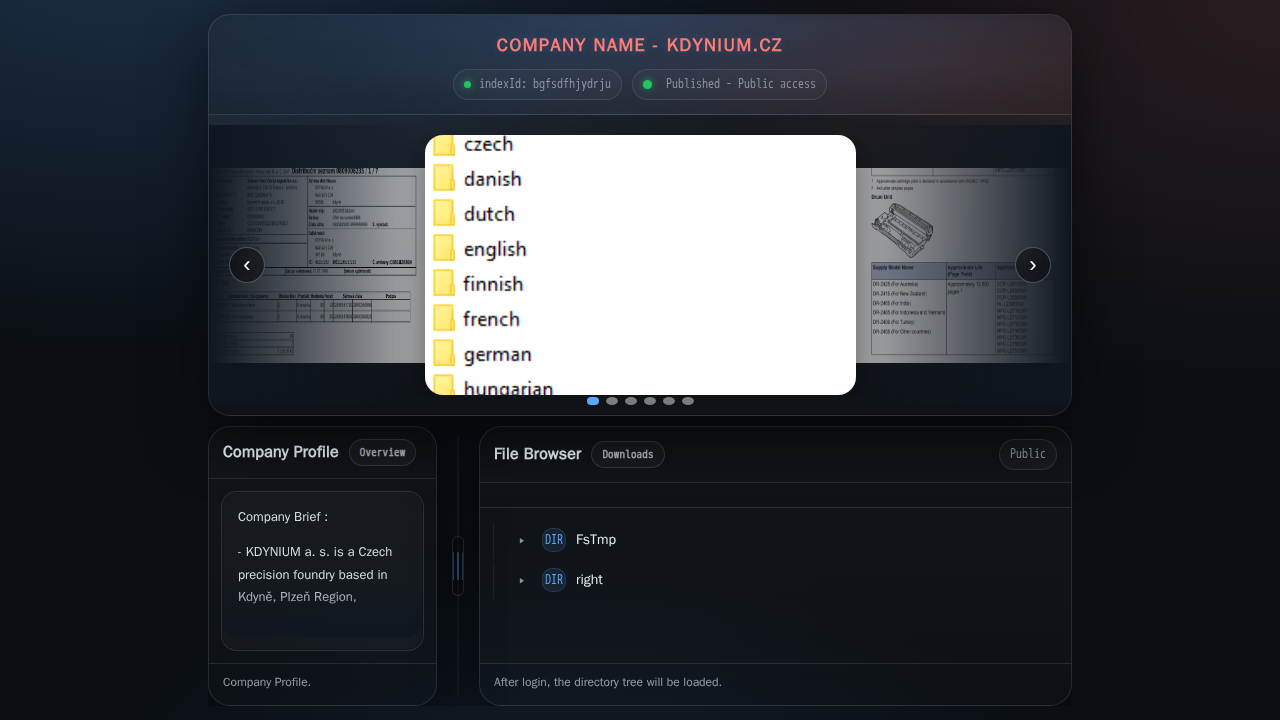
Task: Click the indexId bgfsdfhjydrju badge
Action: pos(537,84)
